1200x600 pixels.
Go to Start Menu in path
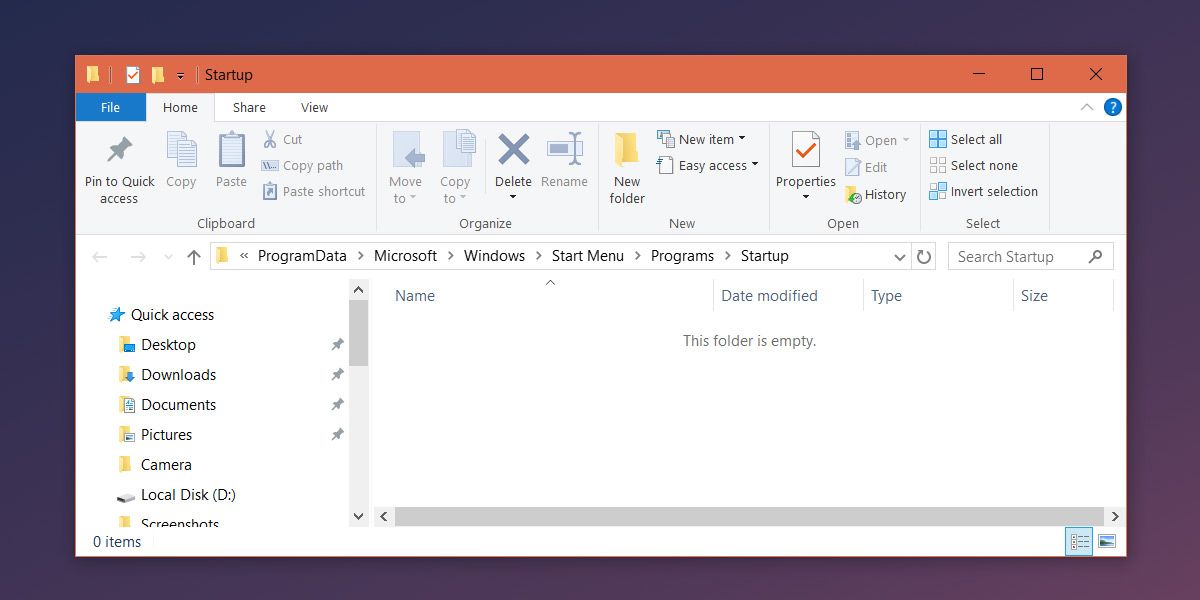587,256
